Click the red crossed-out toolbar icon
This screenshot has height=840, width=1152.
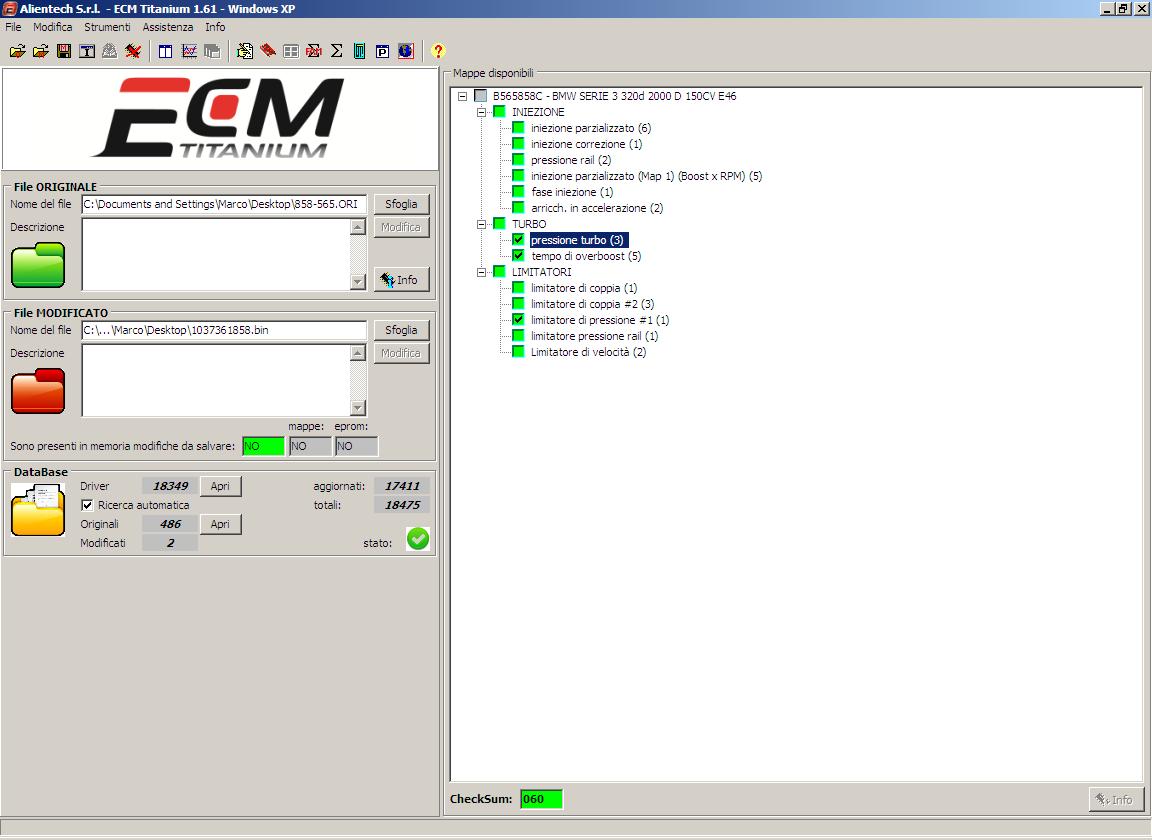[133, 51]
